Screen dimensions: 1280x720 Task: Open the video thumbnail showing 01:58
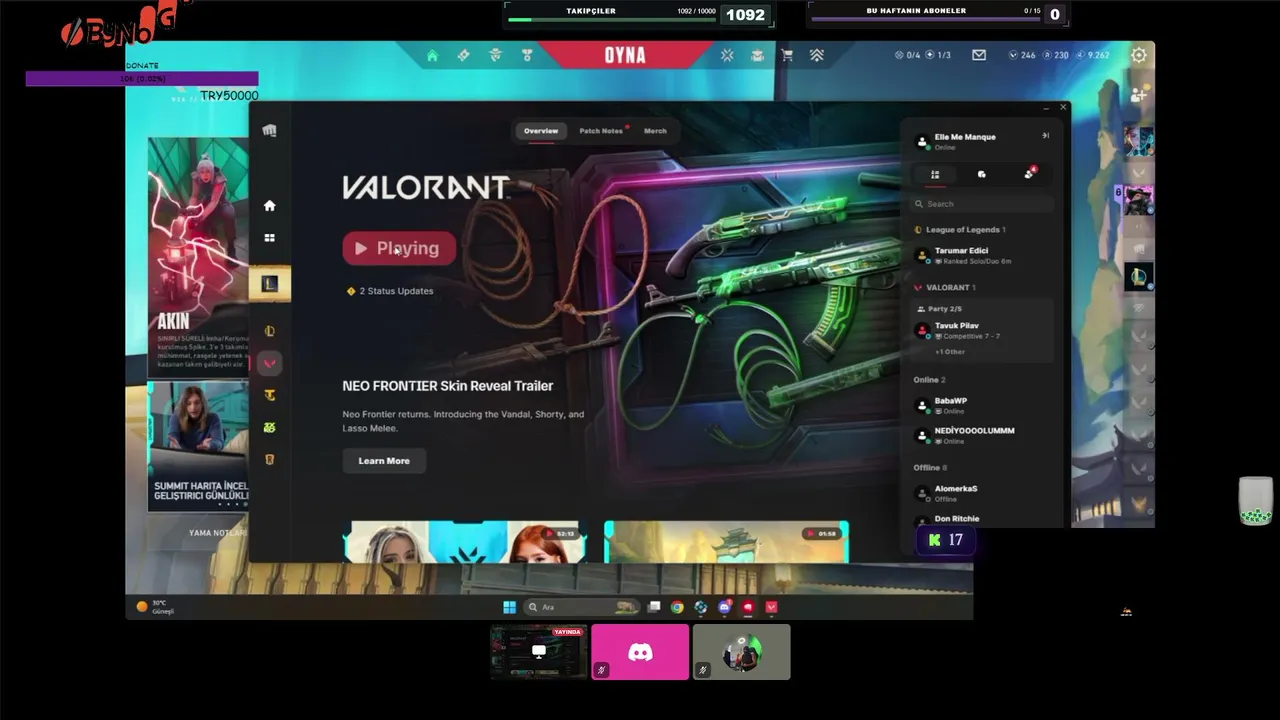(x=727, y=542)
